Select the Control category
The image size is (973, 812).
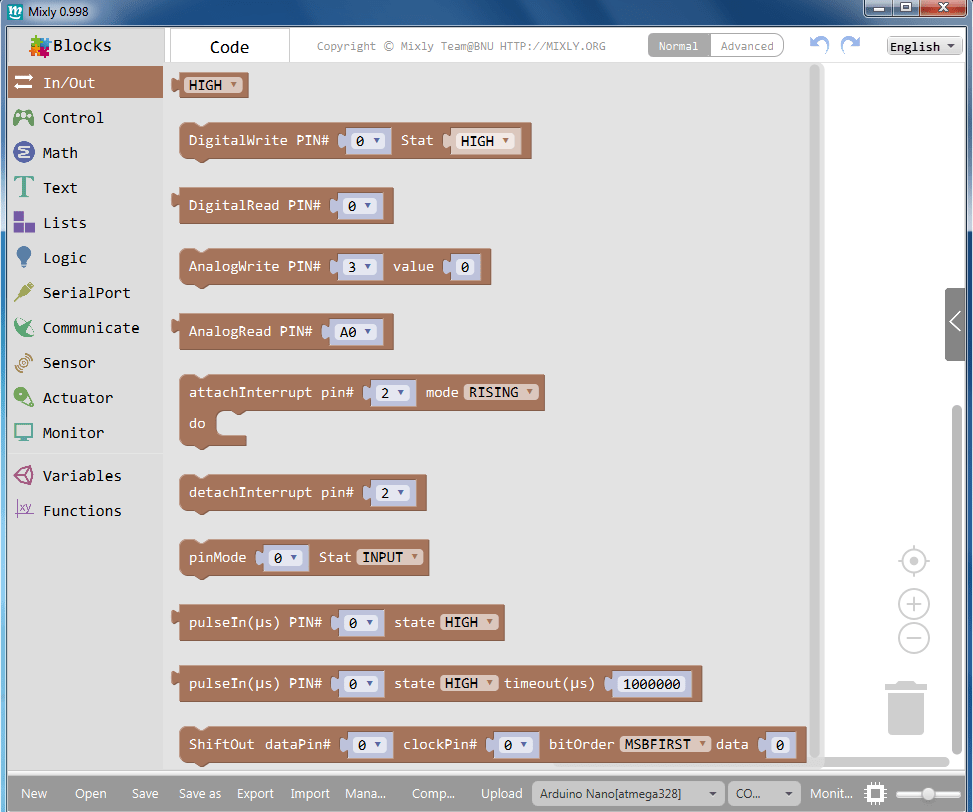click(x=86, y=117)
